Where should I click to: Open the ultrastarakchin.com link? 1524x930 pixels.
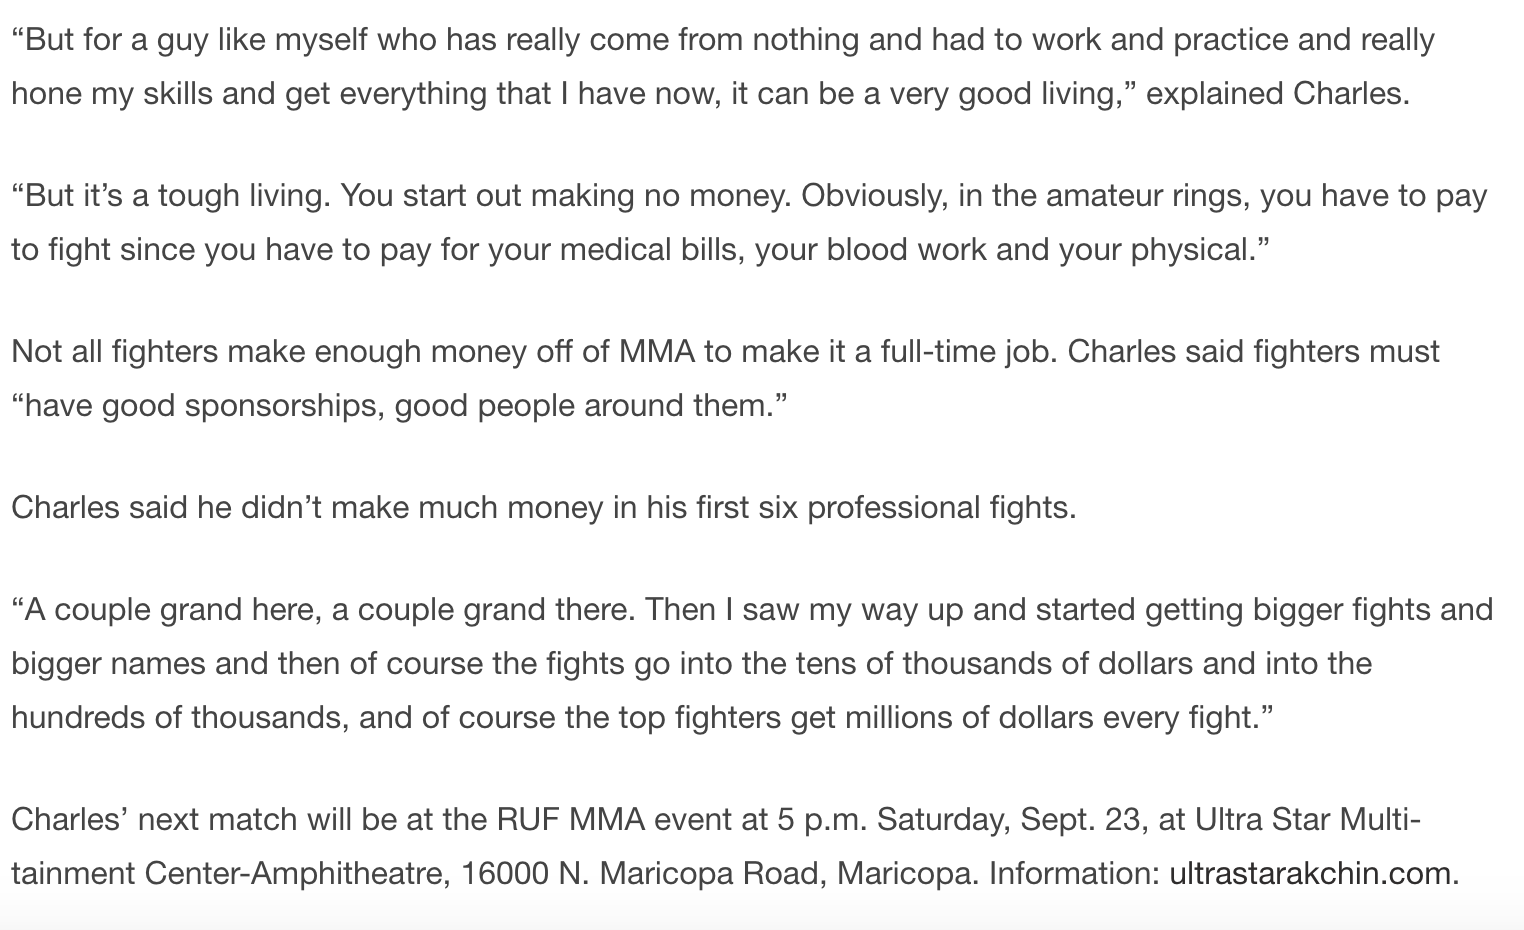pyautogui.click(x=1309, y=873)
